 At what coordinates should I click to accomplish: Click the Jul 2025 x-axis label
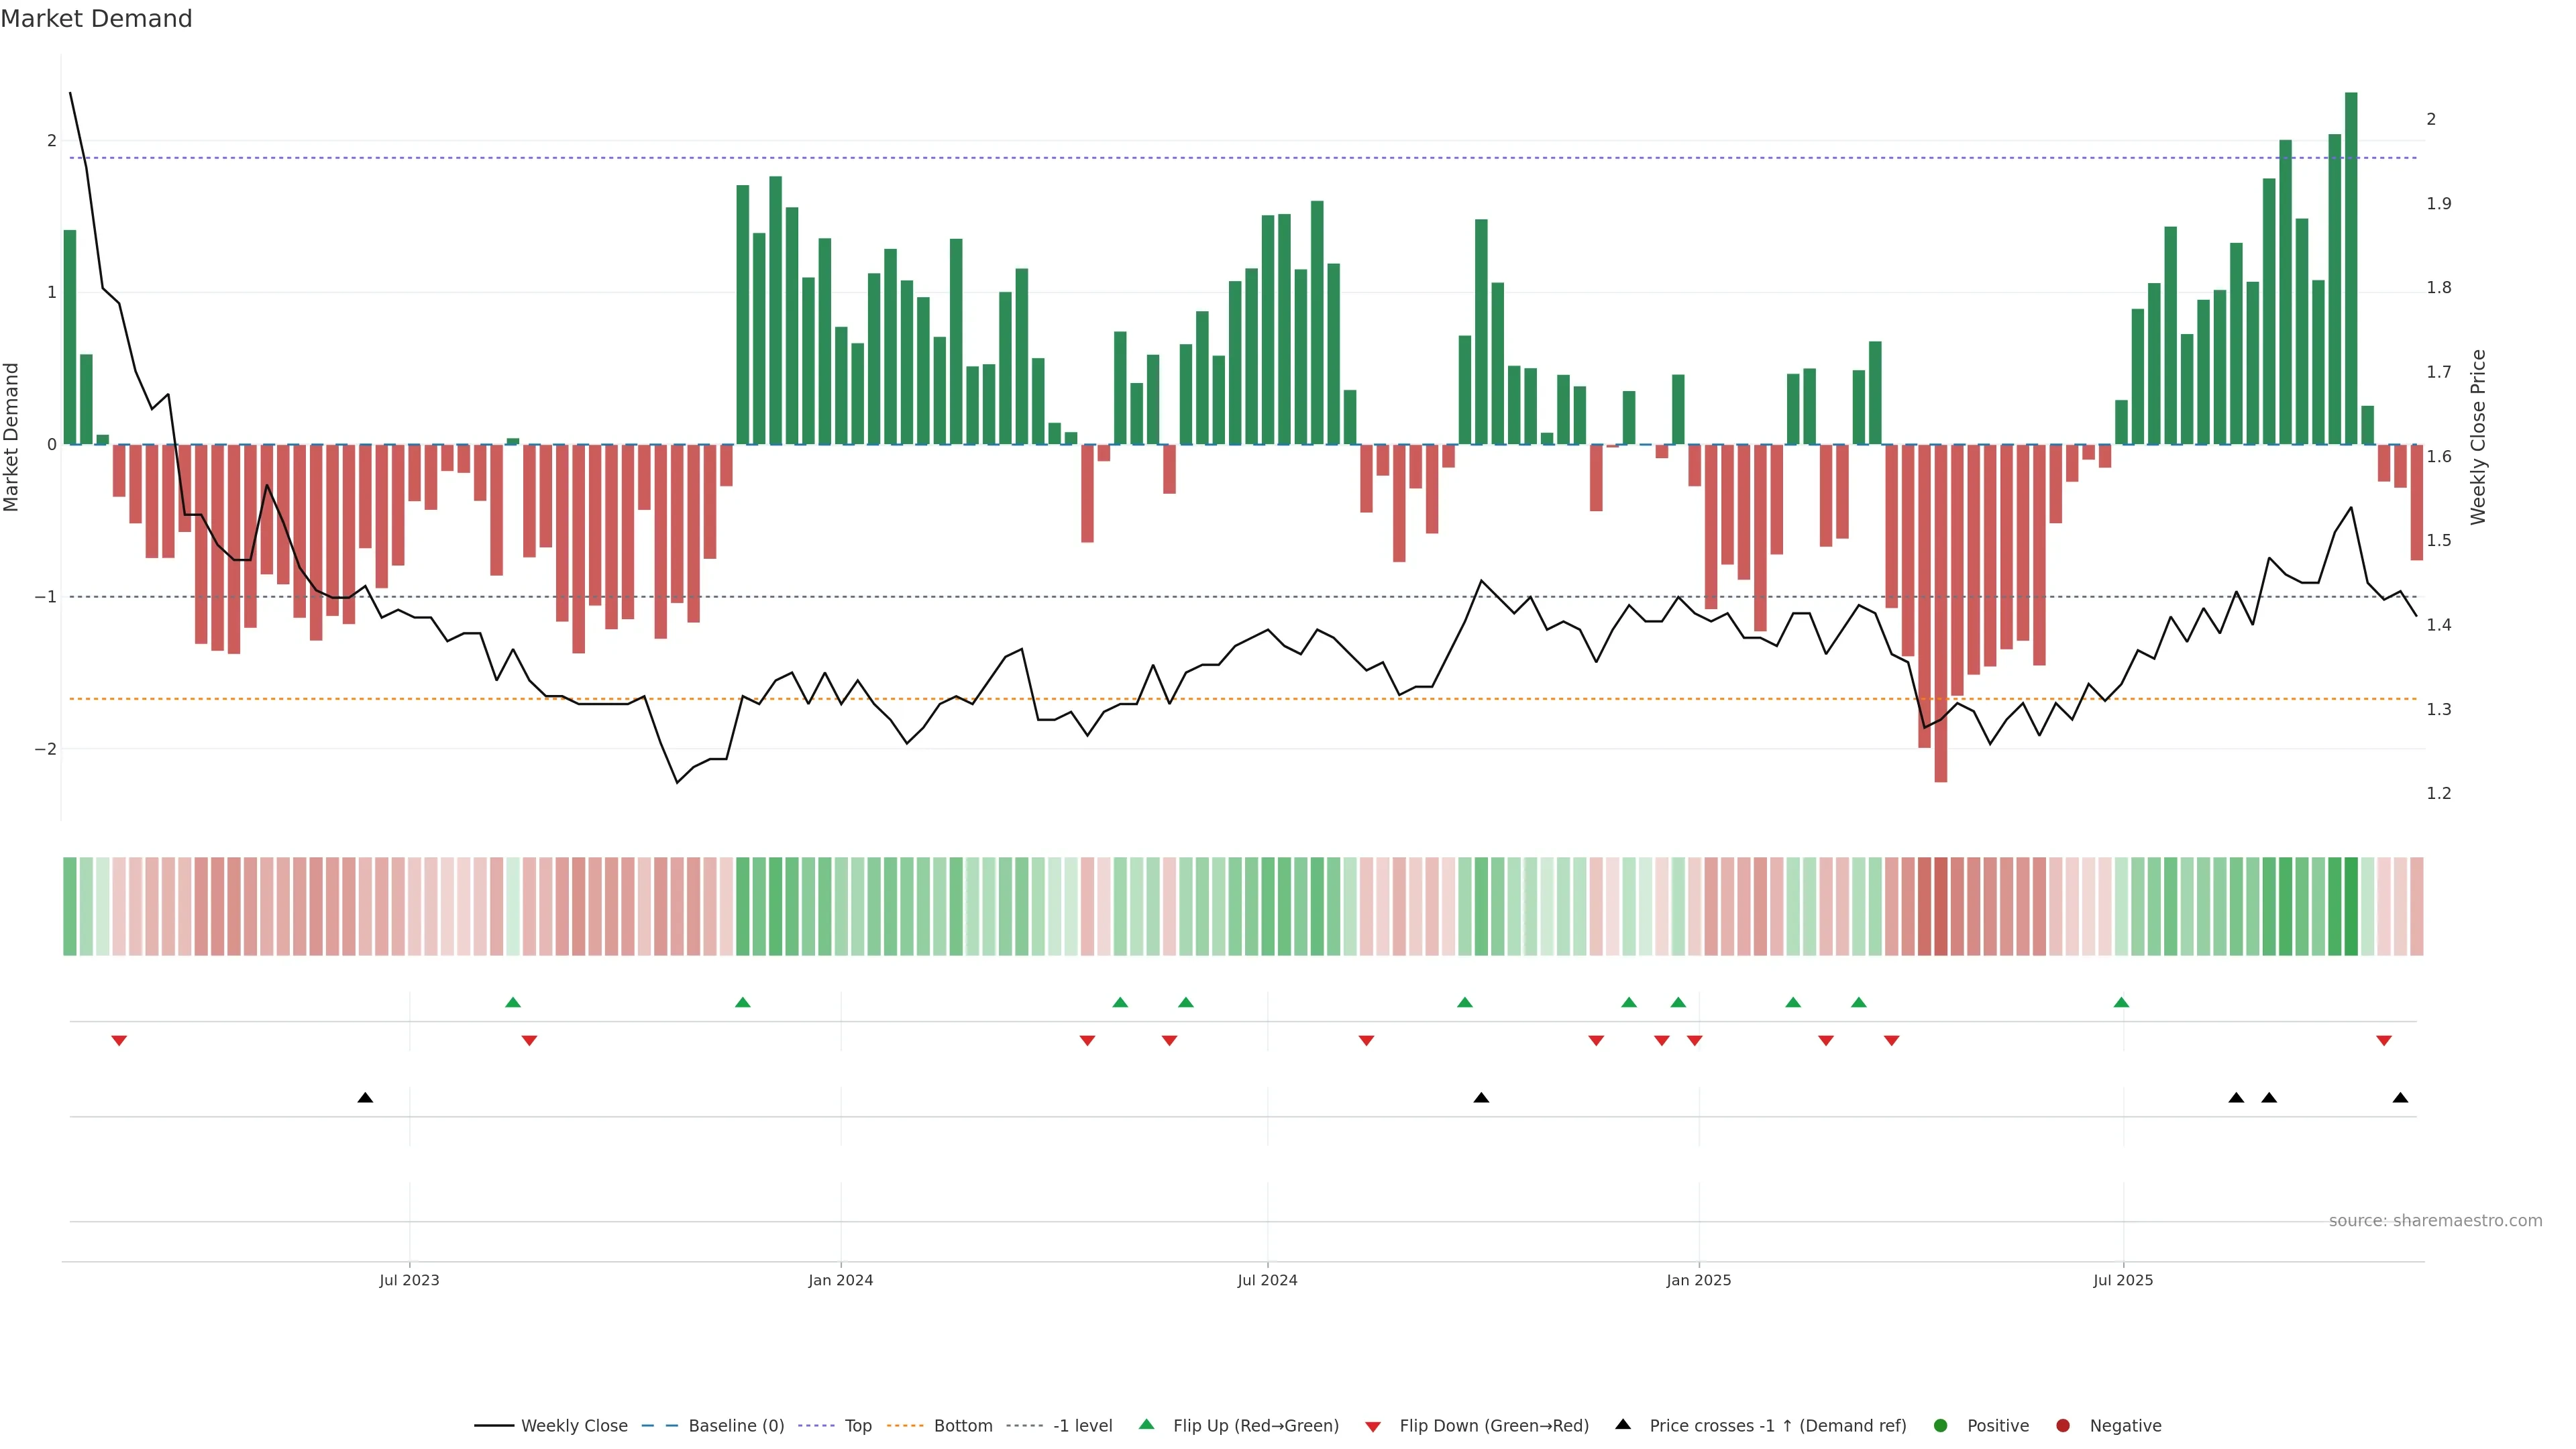coord(2123,1280)
